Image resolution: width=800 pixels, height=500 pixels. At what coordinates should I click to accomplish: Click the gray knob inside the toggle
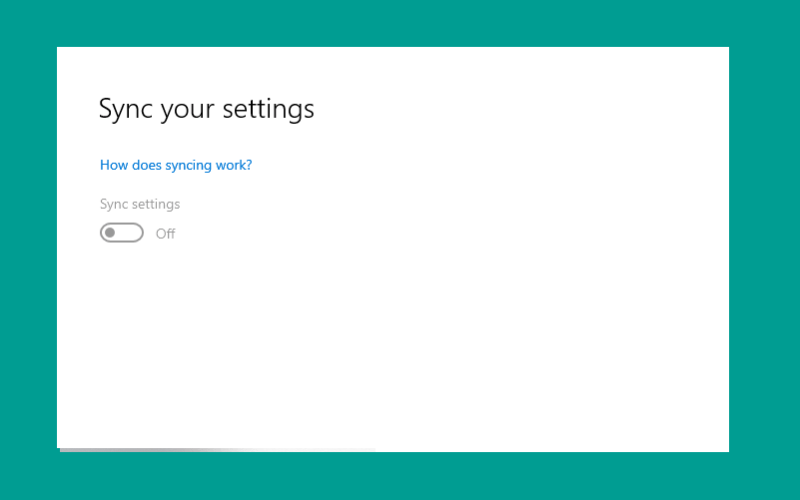110,233
